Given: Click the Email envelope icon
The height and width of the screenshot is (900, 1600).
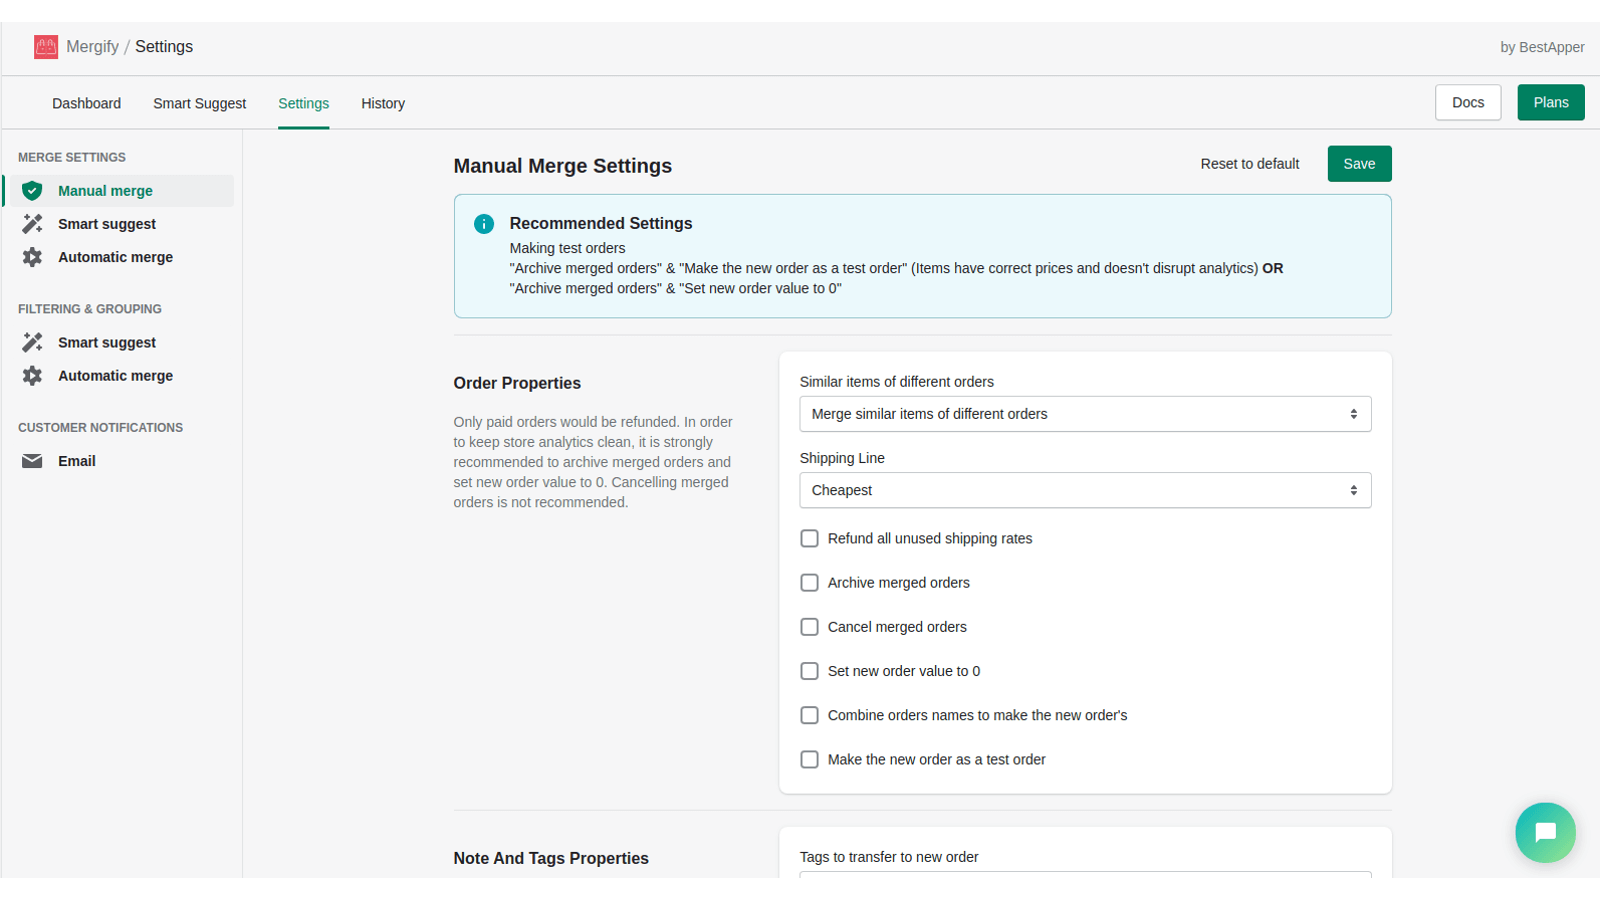Looking at the screenshot, I should coord(32,461).
